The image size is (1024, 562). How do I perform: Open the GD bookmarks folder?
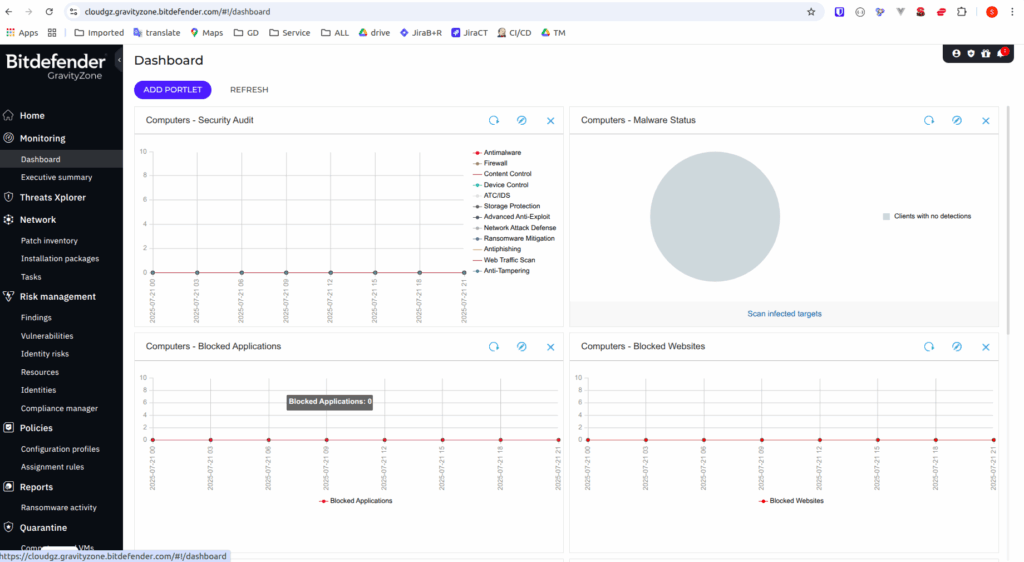[246, 33]
